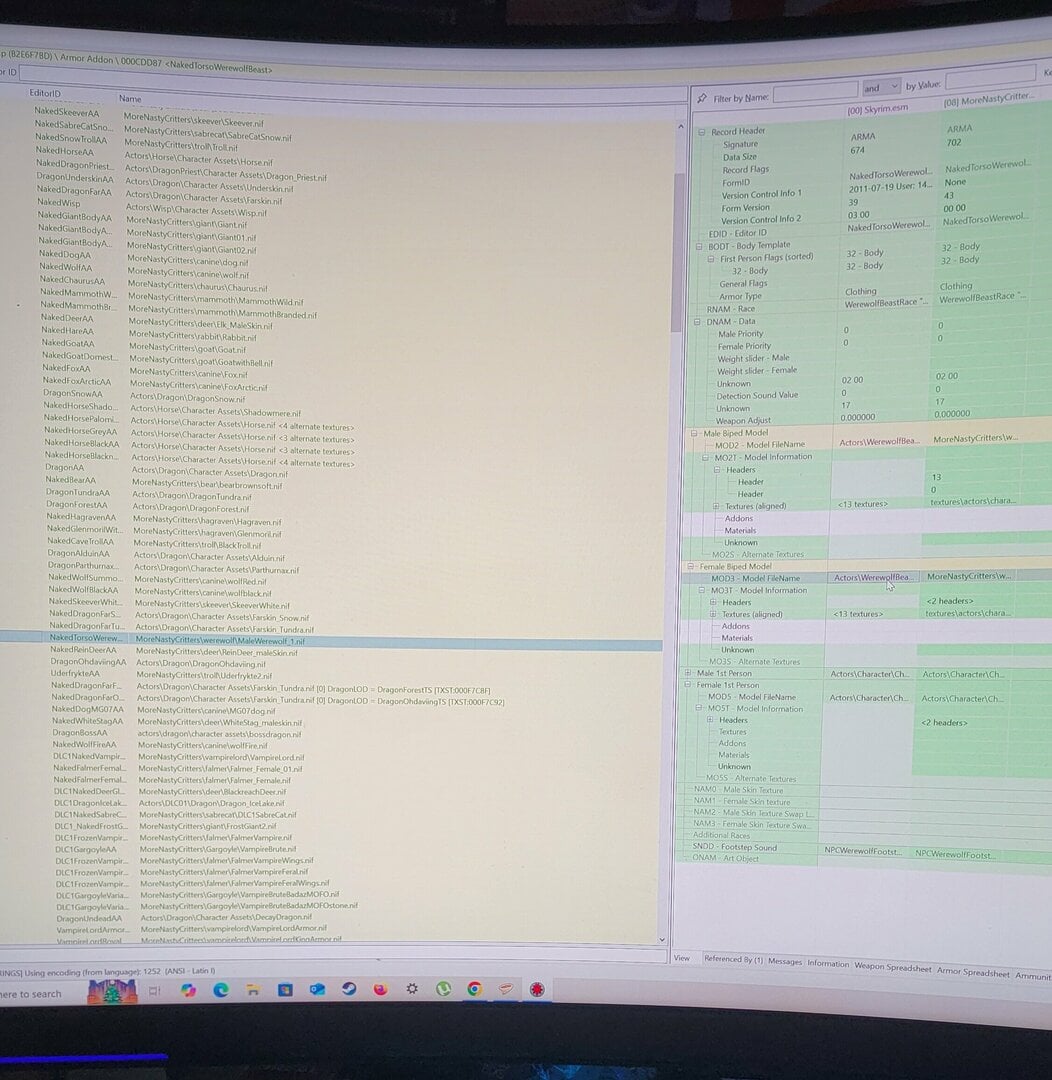The image size is (1052, 1080).
Task: Expand the Male 1st Person node
Action: coord(688,673)
